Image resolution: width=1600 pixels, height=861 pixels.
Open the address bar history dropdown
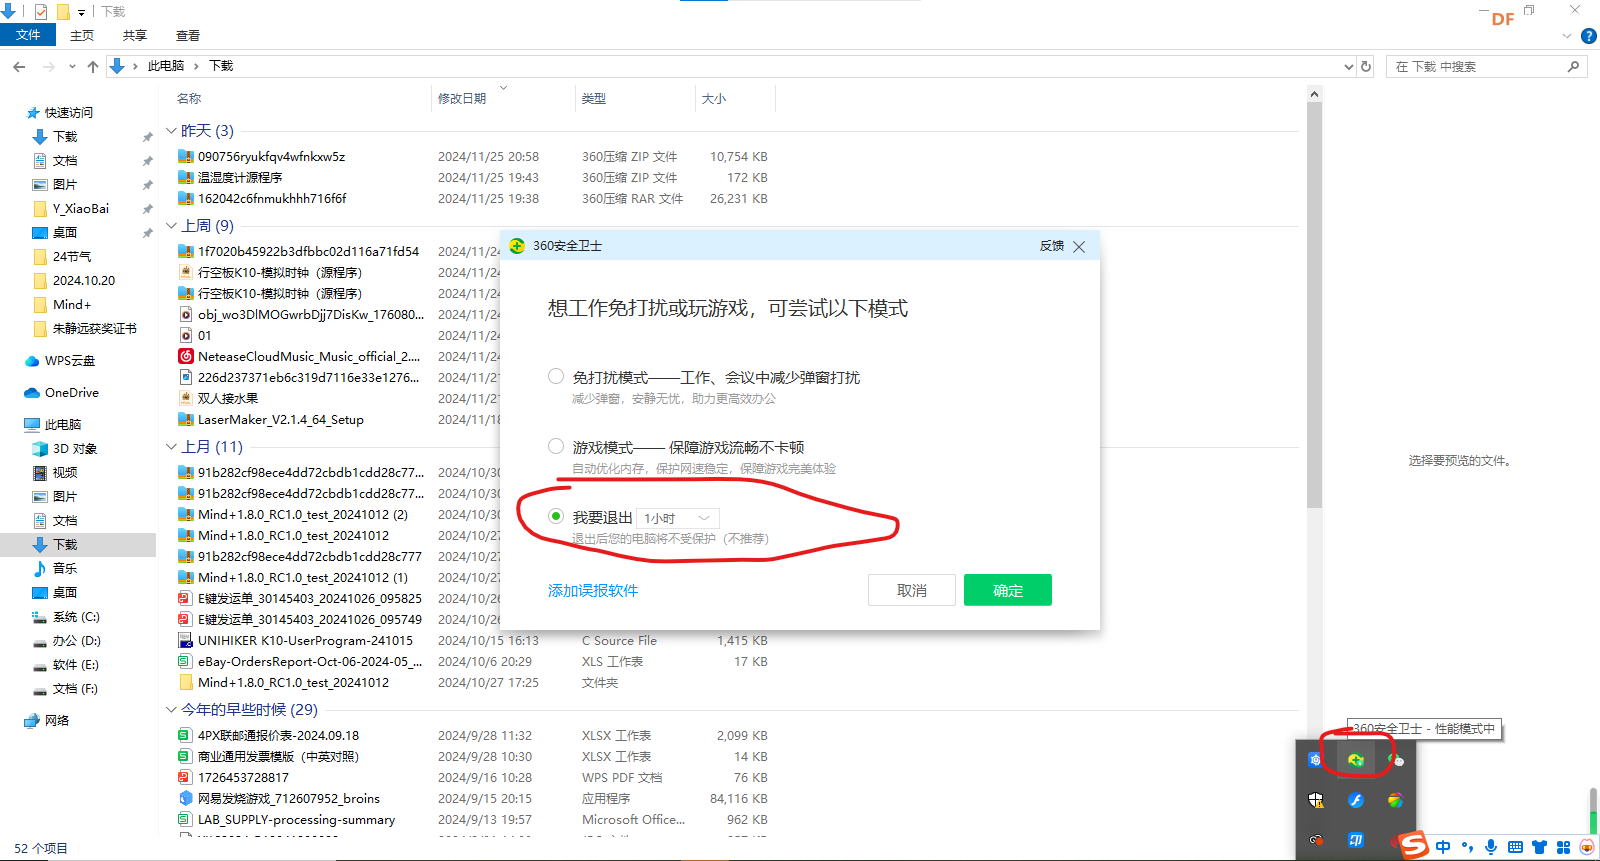1348,66
